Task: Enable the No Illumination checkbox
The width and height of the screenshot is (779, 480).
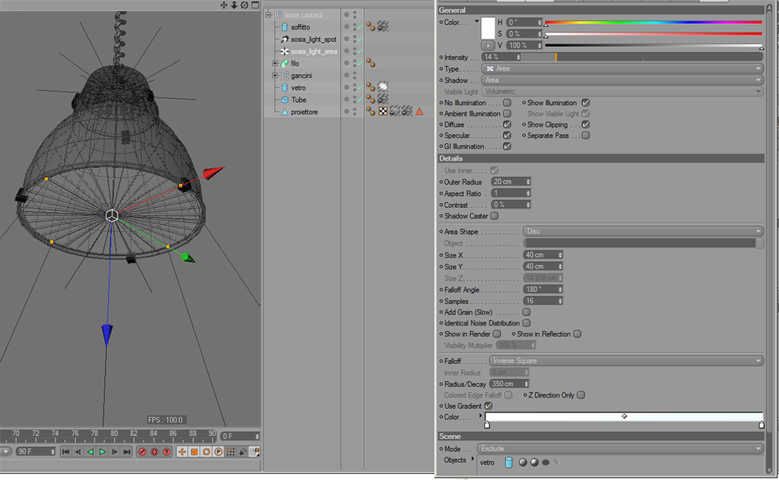Action: tap(507, 102)
